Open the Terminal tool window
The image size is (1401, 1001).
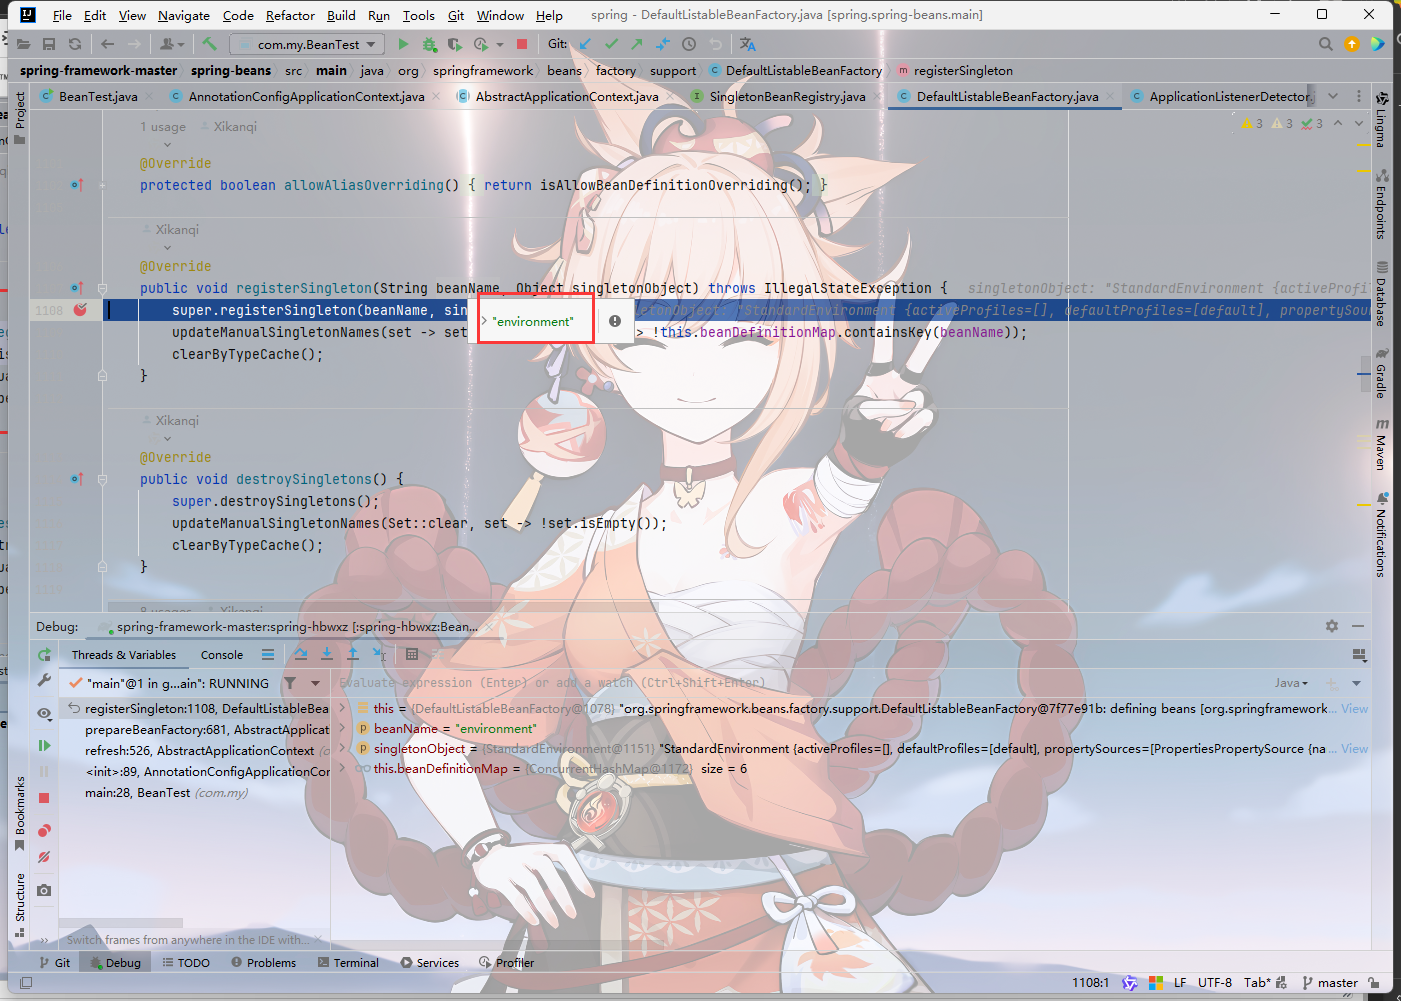[348, 963]
